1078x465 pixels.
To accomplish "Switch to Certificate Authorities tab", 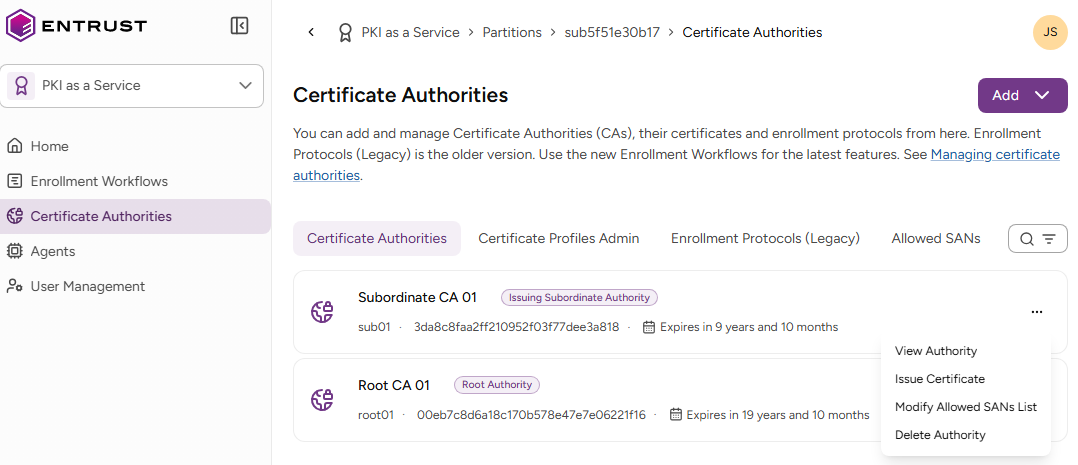I will [x=377, y=239].
